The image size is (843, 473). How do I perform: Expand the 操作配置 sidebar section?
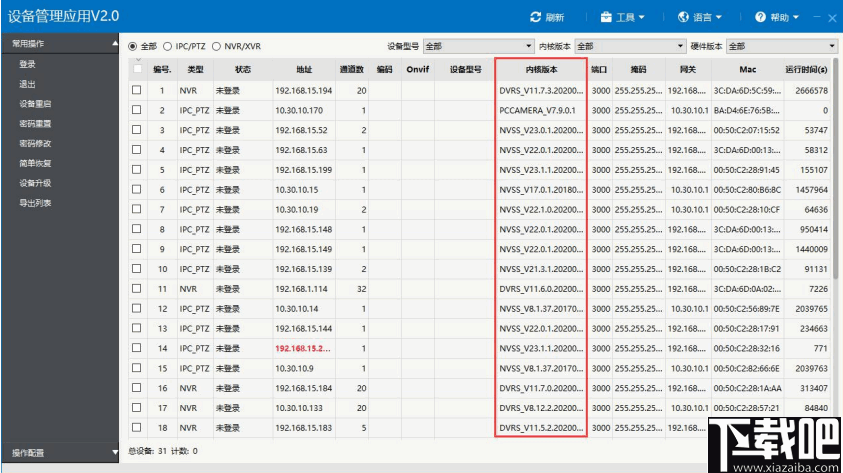coord(115,453)
